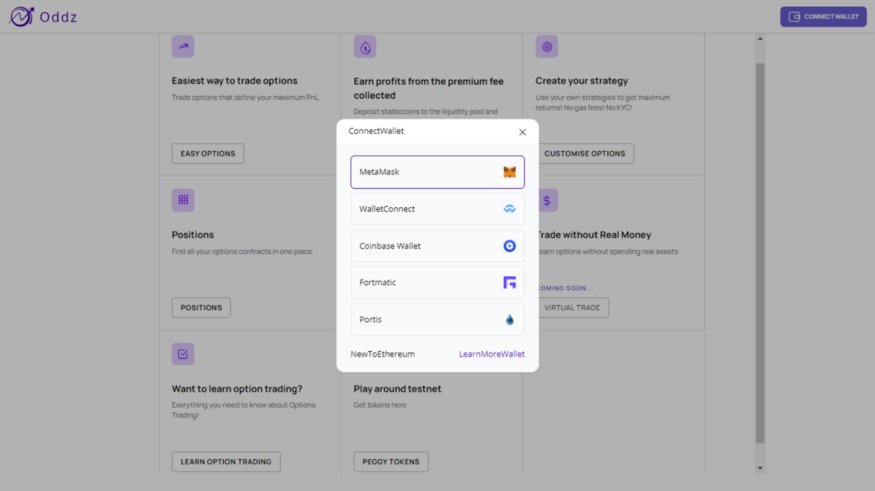Click the 'Coming soon...' label
Viewport: 875px width, 491px height.
(x=566, y=288)
